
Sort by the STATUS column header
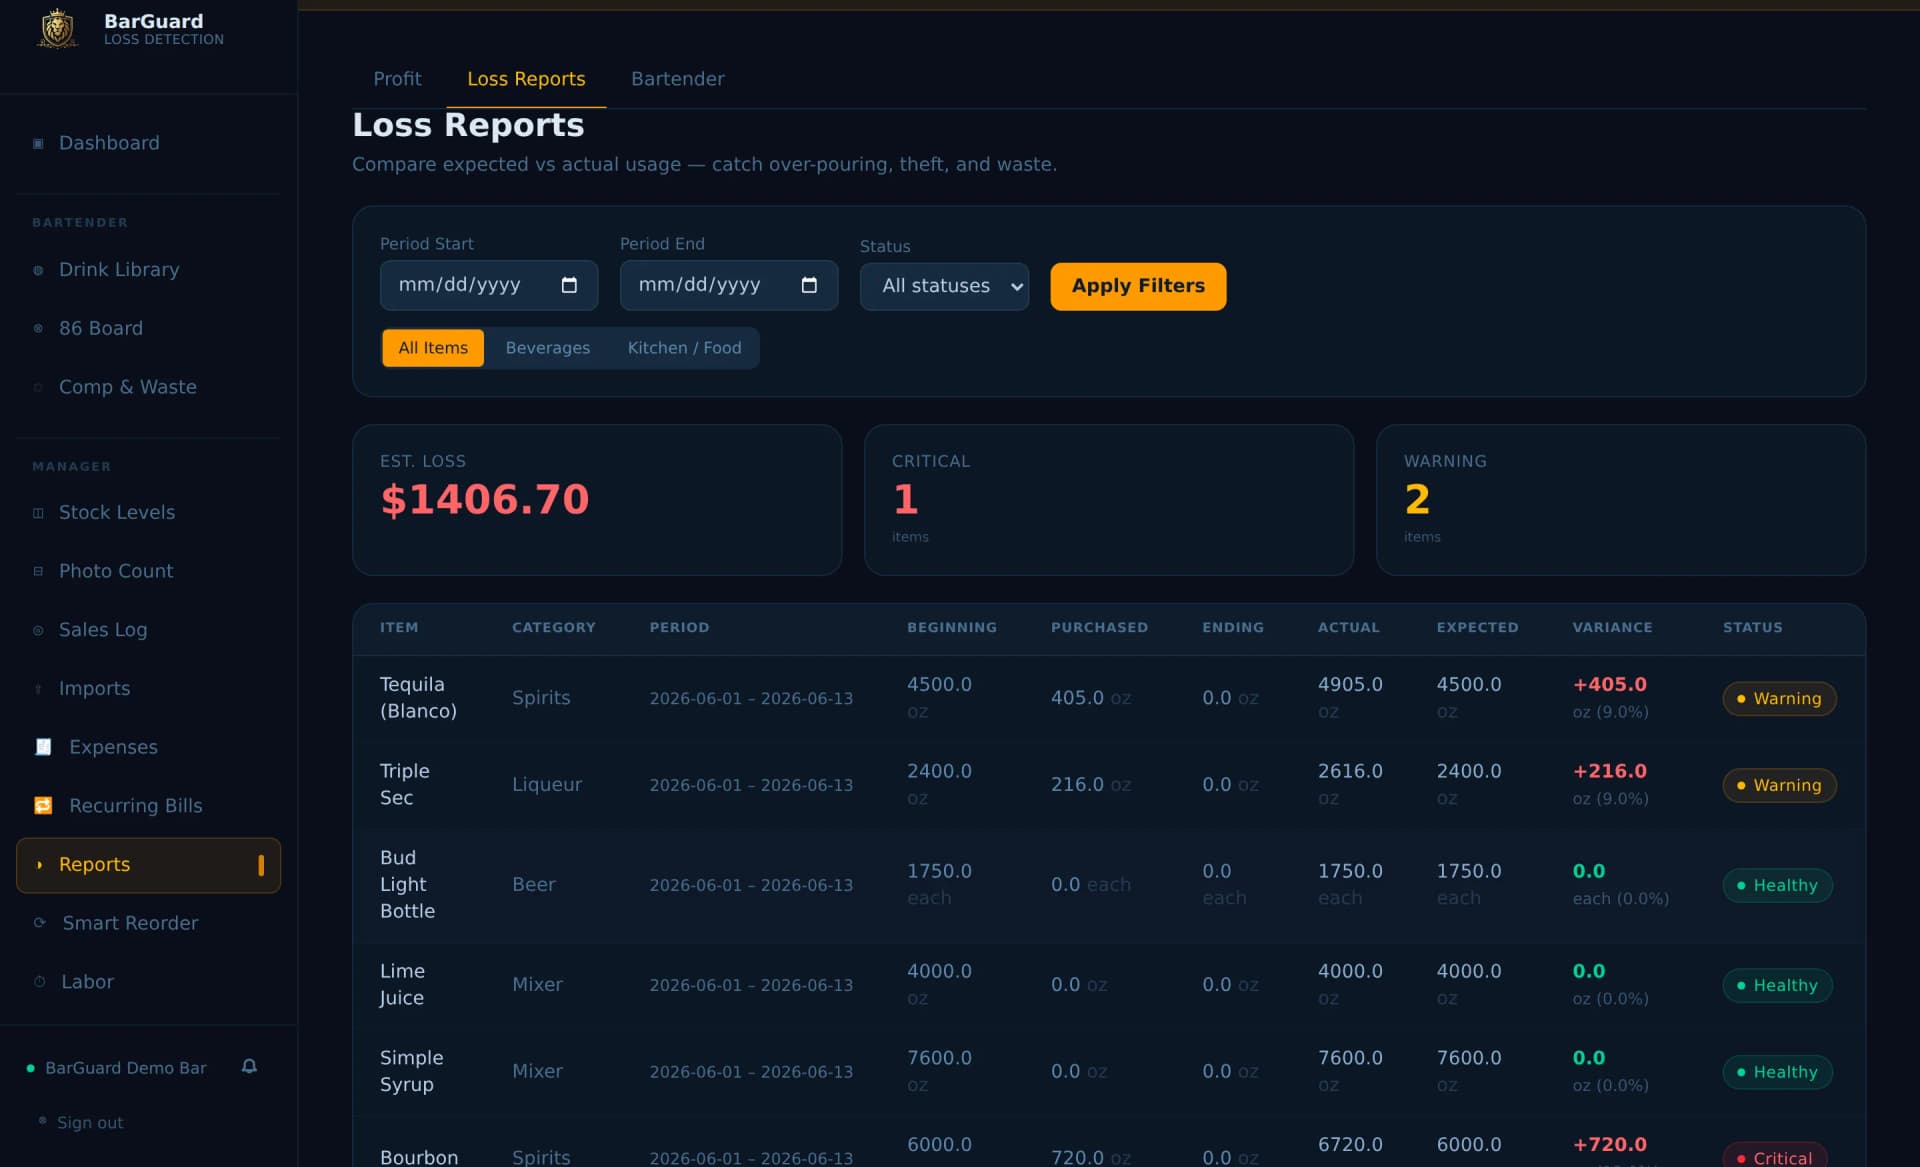(x=1752, y=628)
